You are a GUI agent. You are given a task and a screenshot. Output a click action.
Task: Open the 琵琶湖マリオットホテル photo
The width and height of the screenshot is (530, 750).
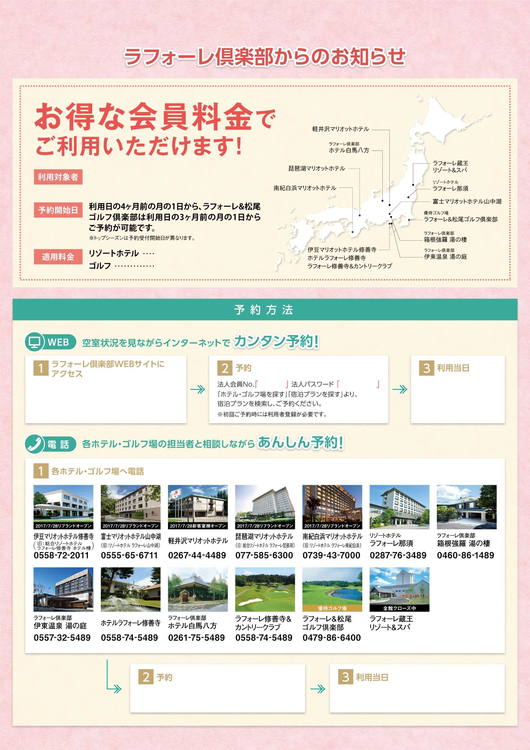coord(265,507)
